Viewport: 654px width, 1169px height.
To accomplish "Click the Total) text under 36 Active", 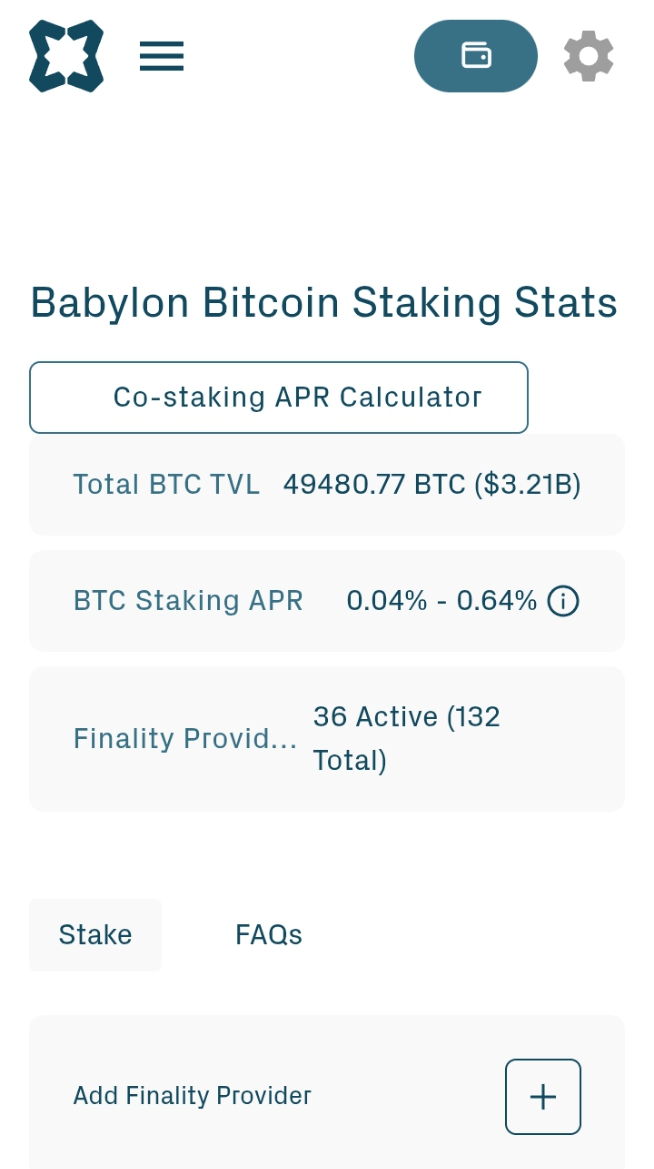I will (350, 761).
